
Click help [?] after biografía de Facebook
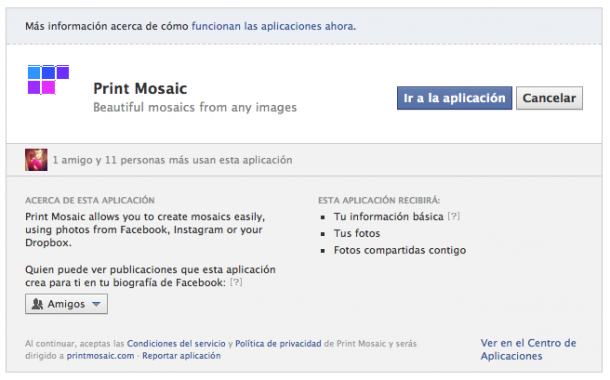pyautogui.click(x=236, y=282)
